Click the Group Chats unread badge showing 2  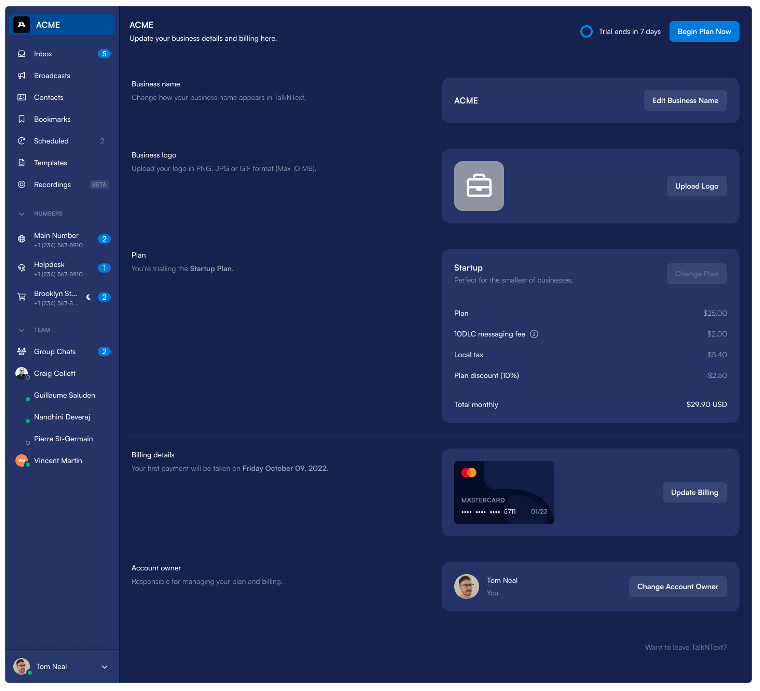(x=104, y=352)
